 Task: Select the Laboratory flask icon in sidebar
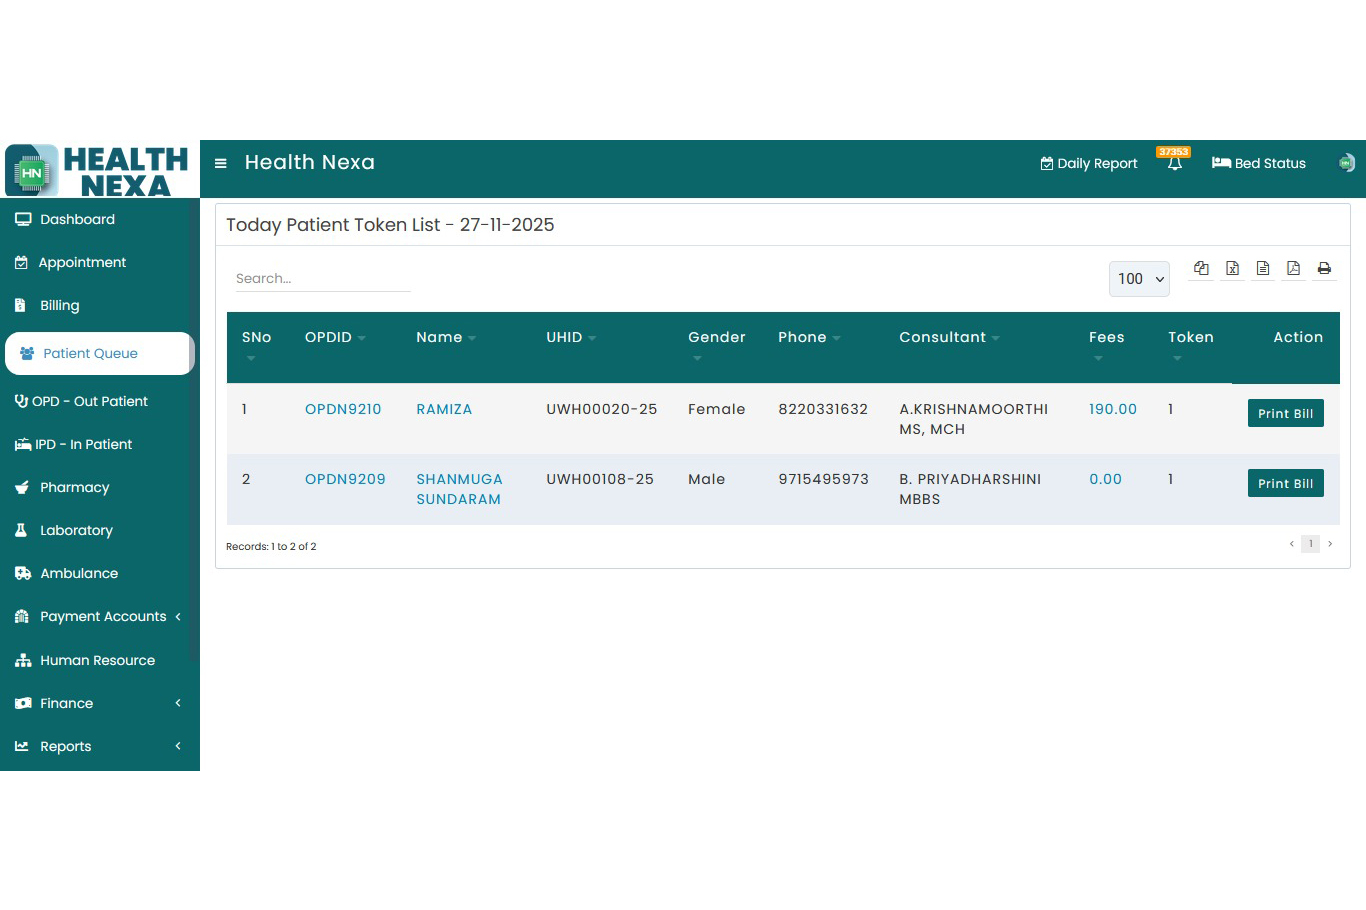21,530
